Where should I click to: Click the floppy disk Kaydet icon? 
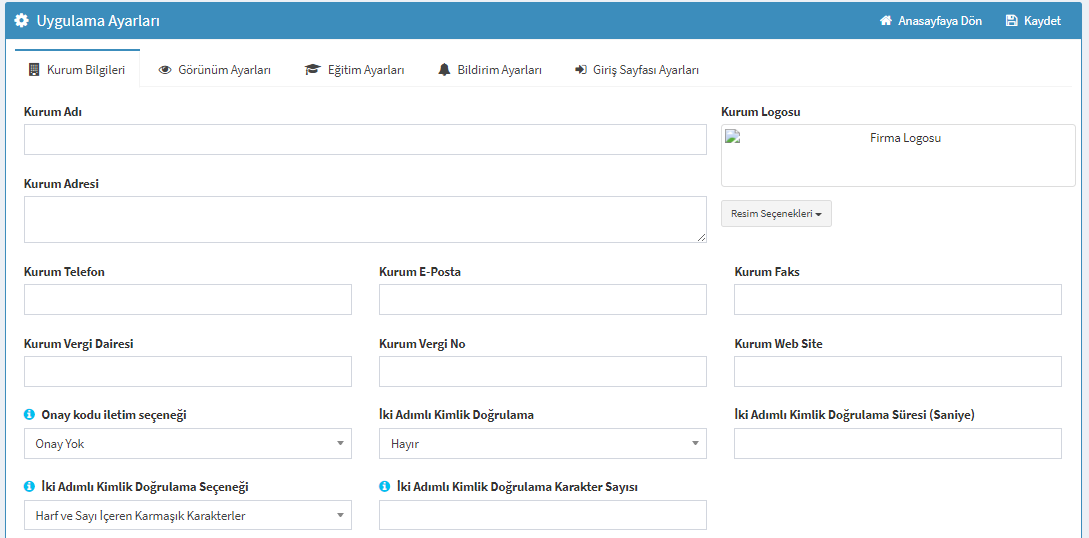[1012, 21]
